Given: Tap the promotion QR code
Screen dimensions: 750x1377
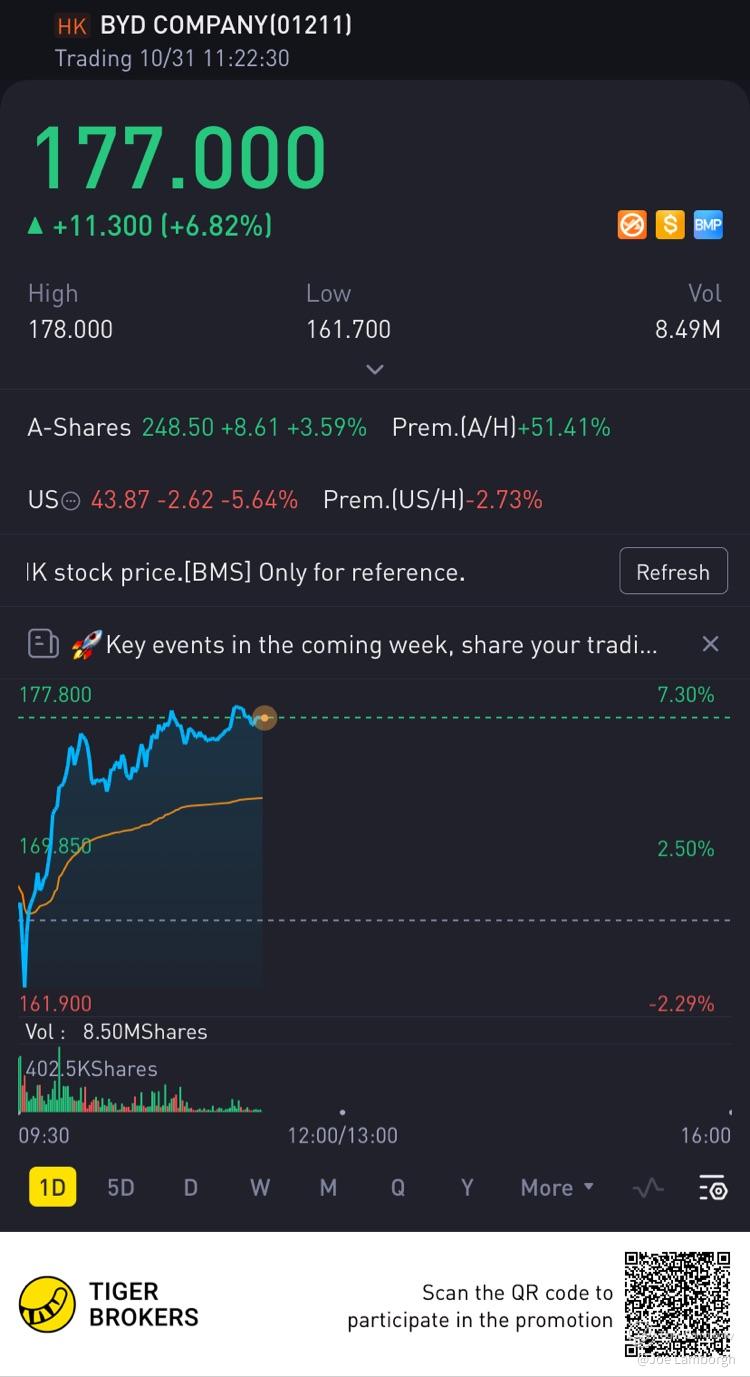Looking at the screenshot, I should click(x=677, y=1304).
